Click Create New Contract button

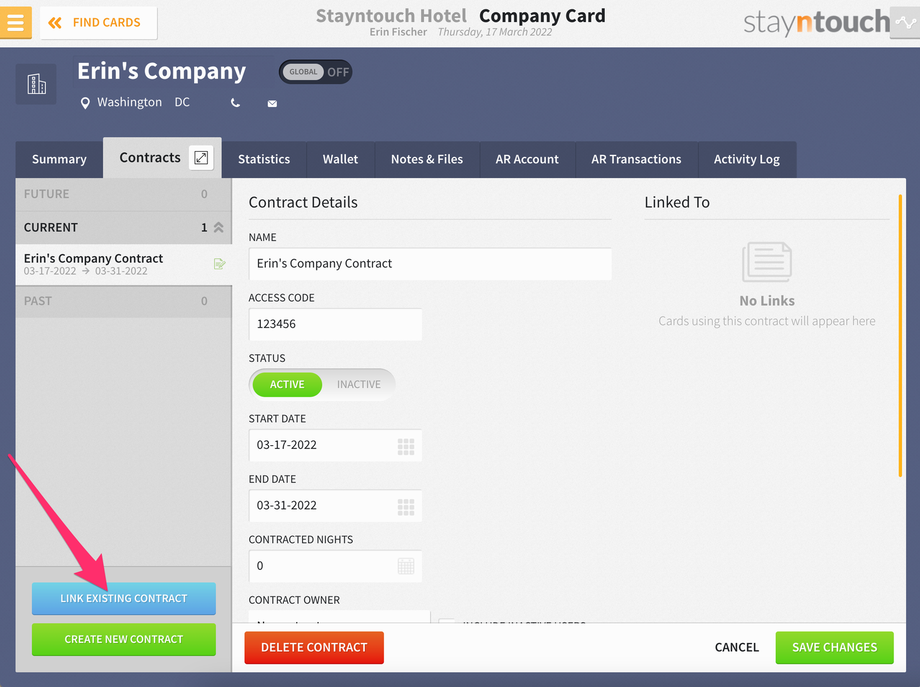click(124, 639)
